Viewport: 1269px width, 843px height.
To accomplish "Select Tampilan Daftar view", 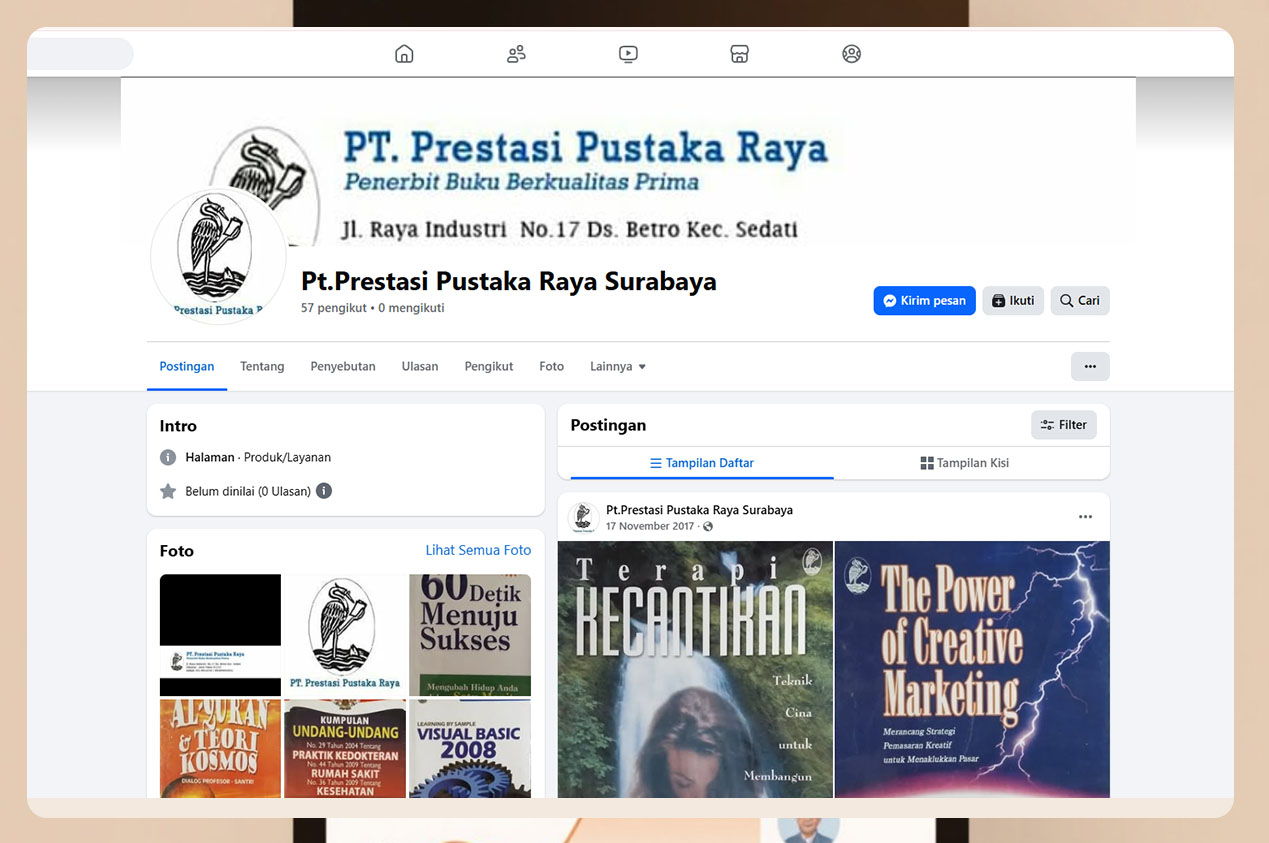I will pos(702,463).
